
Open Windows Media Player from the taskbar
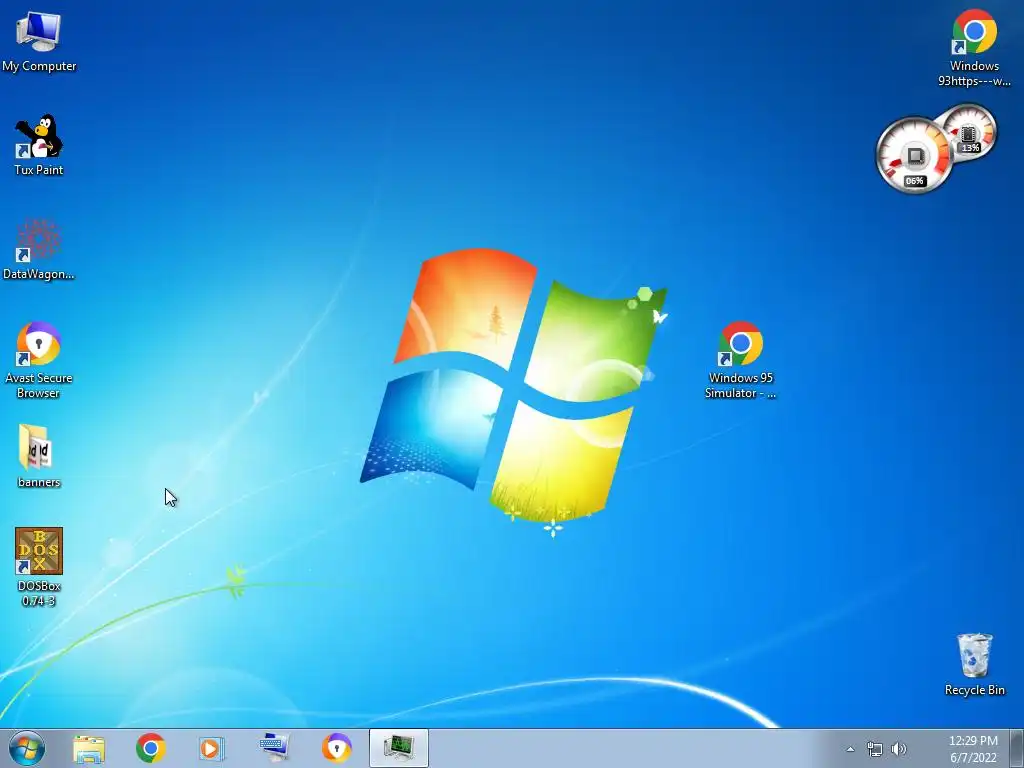point(212,748)
